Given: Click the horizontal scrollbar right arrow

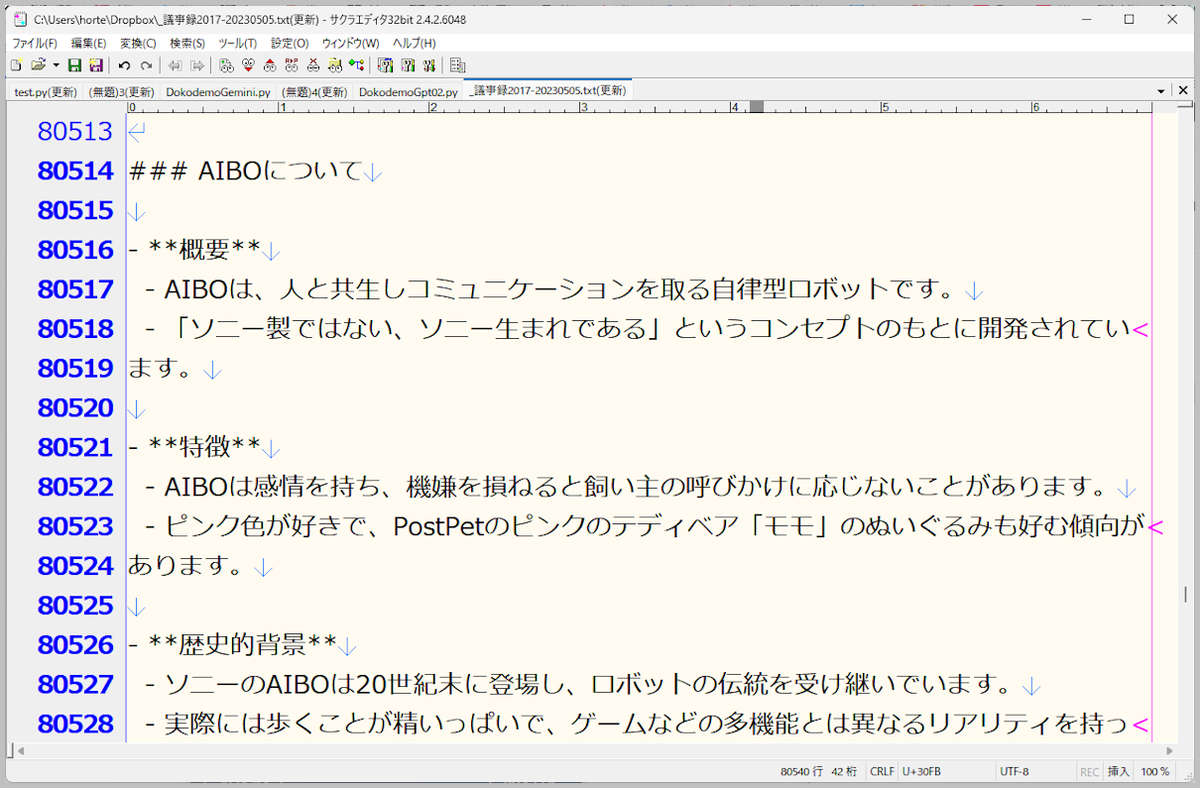Looking at the screenshot, I should [x=1170, y=749].
